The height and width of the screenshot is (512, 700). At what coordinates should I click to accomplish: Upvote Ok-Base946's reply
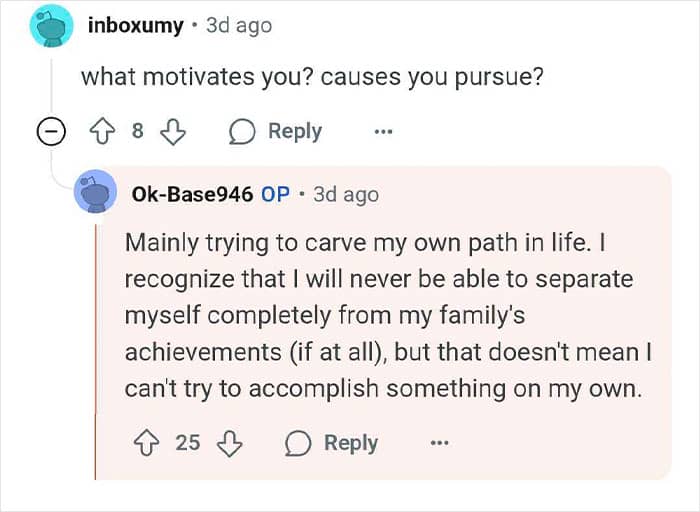point(146,443)
